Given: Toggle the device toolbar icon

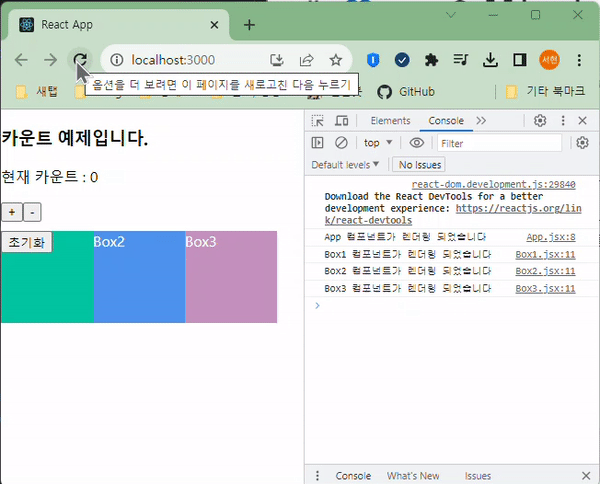Looking at the screenshot, I should (x=341, y=121).
